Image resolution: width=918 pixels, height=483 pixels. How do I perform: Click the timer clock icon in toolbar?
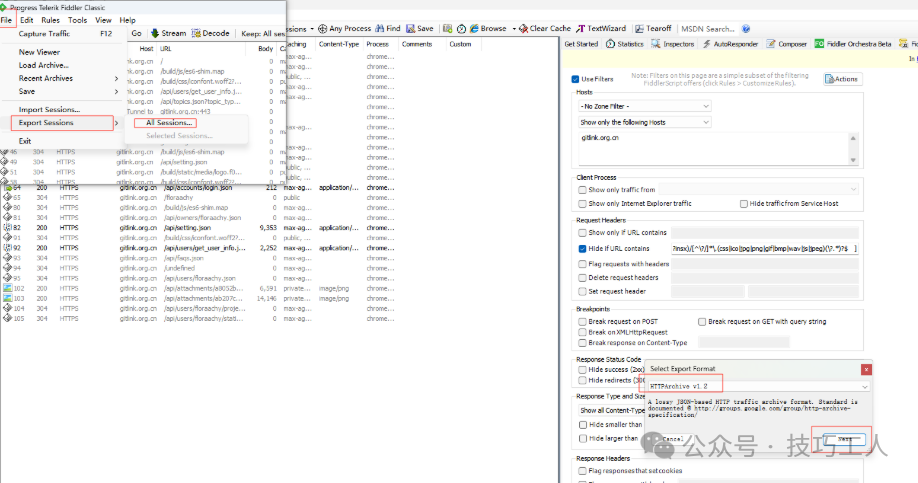[x=461, y=28]
